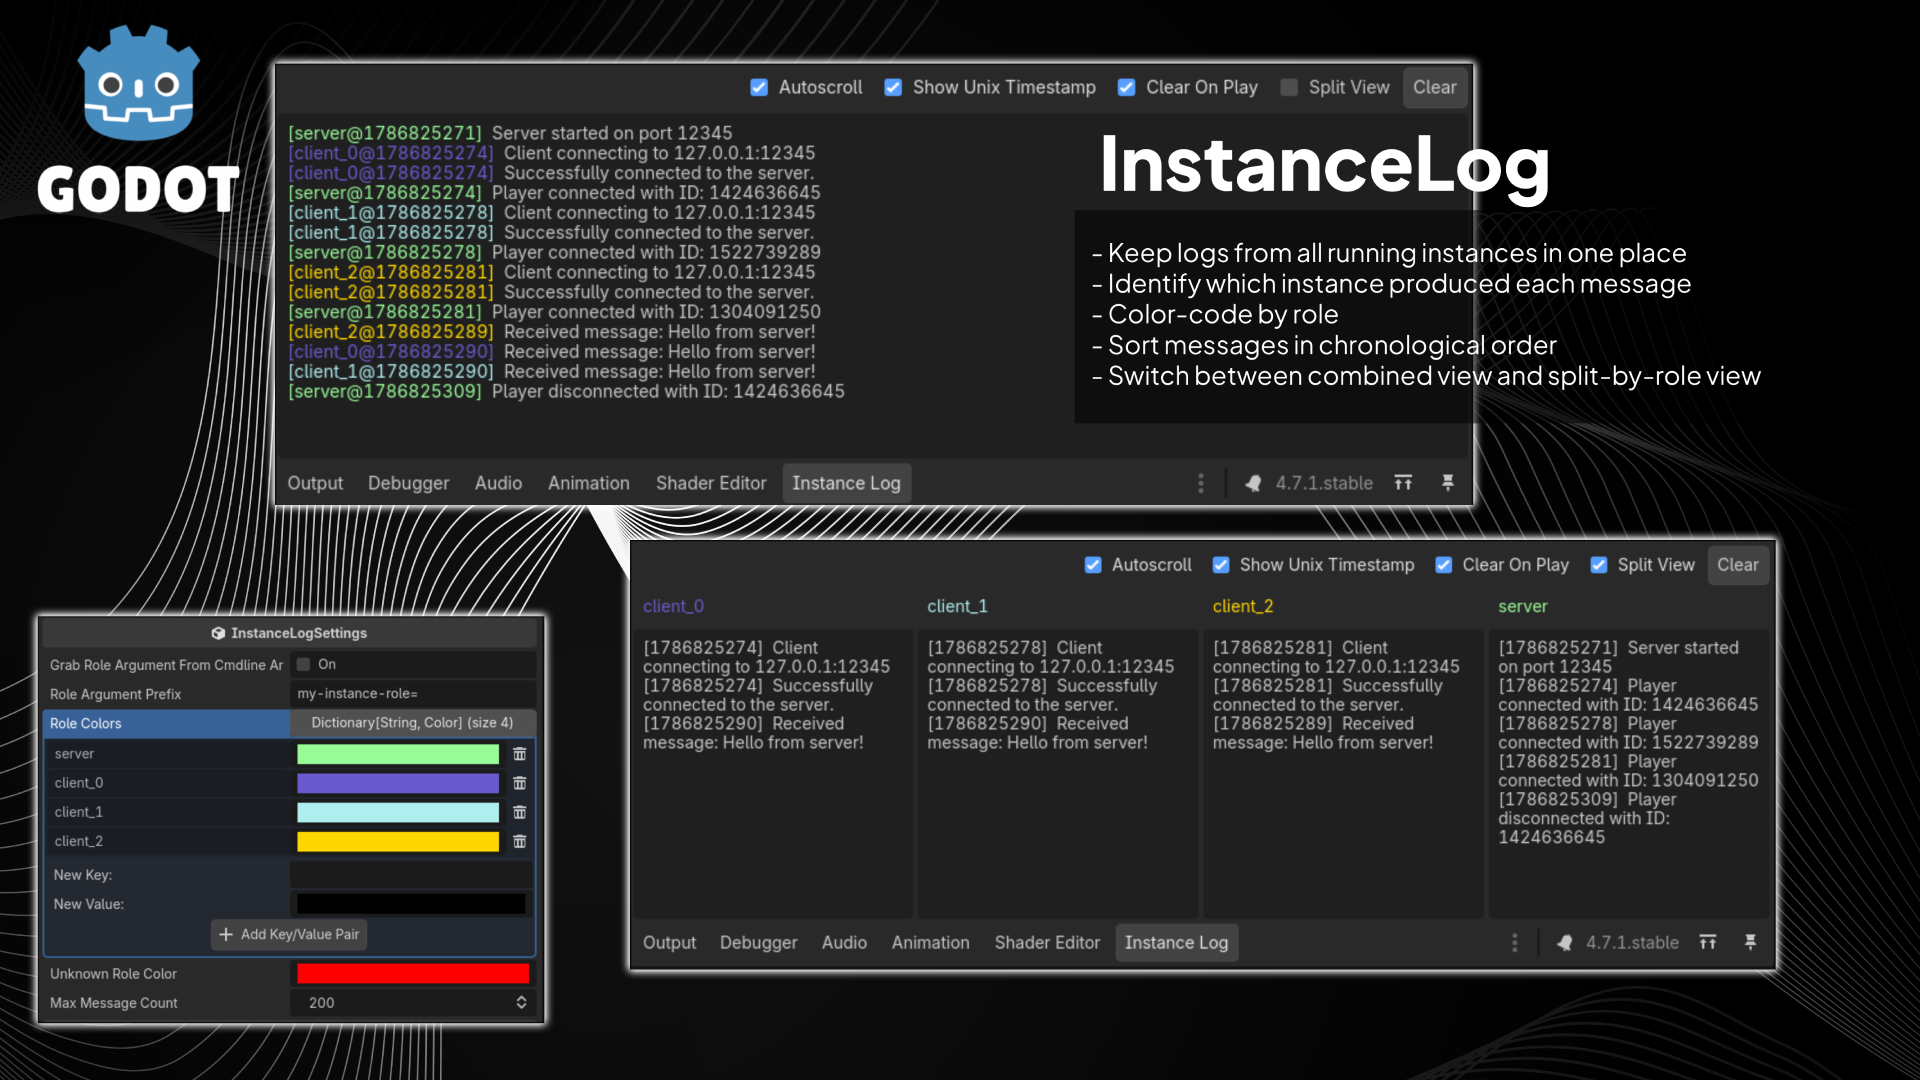Open the Audio tab in the combined-log panel

(x=498, y=483)
